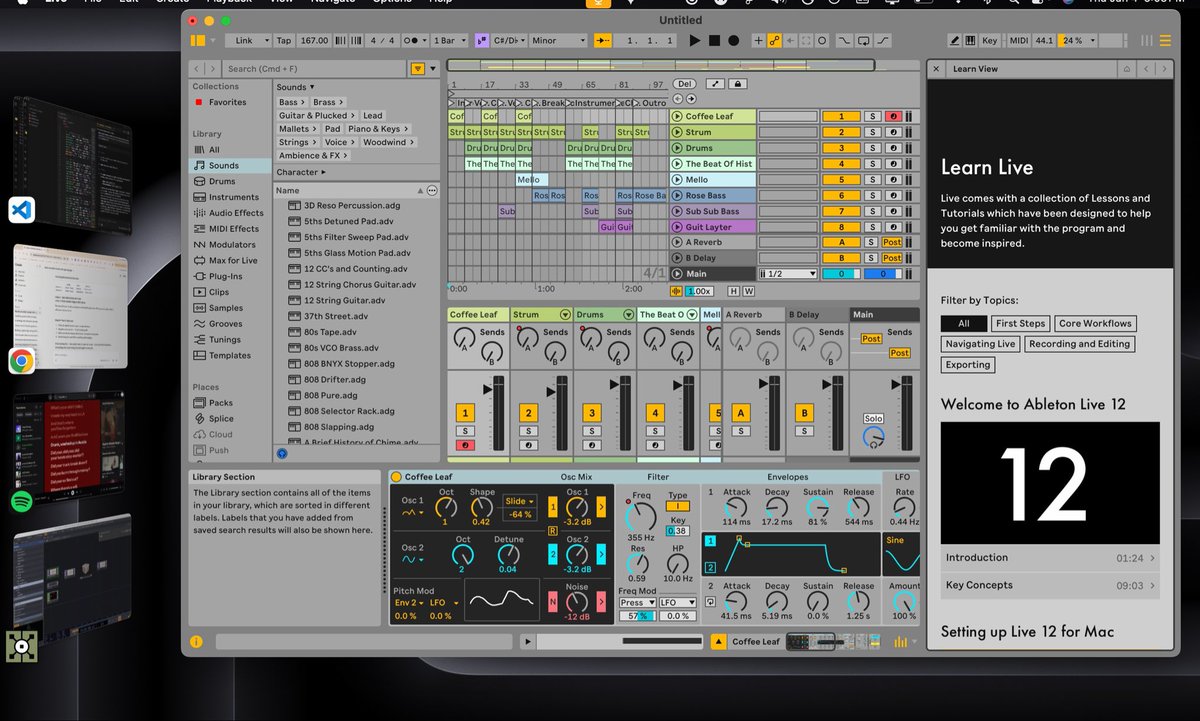
Task: Adjust the Main track Solo cue volume knob
Action: pyautogui.click(x=873, y=437)
